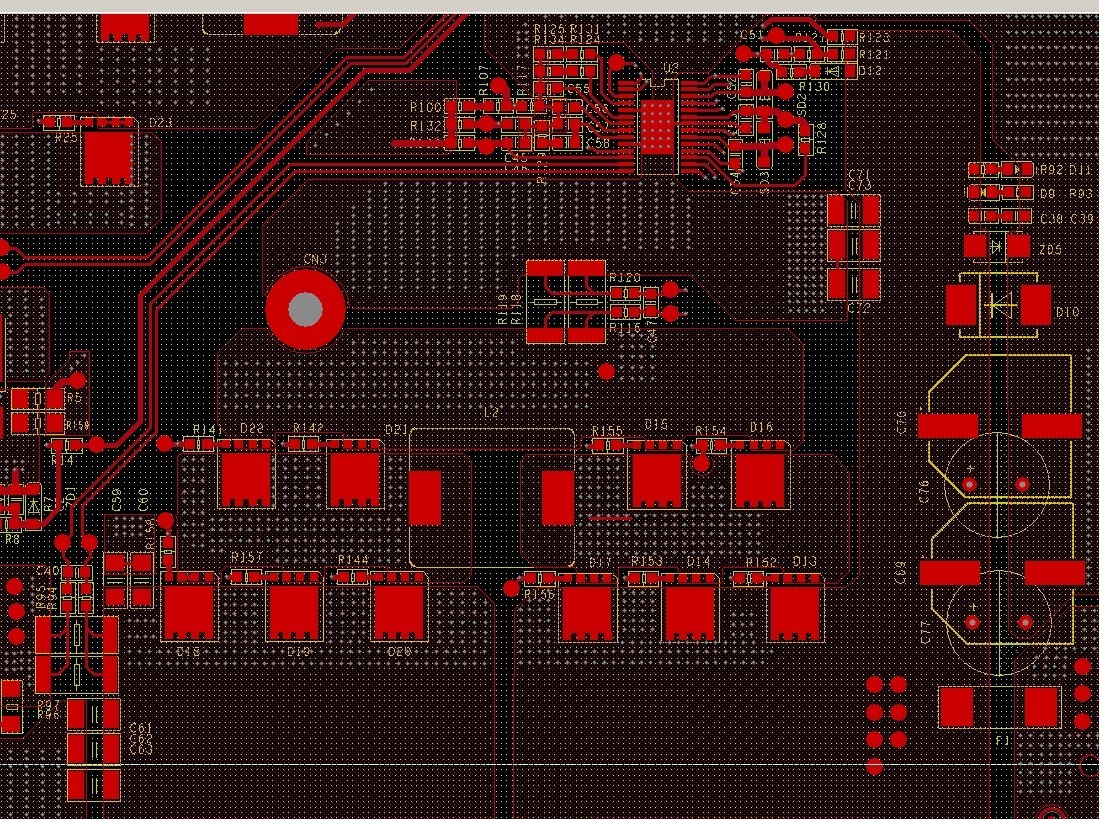Screen dimensions: 1099x819
Task: Click the C61 designator text
Action: pos(141,728)
